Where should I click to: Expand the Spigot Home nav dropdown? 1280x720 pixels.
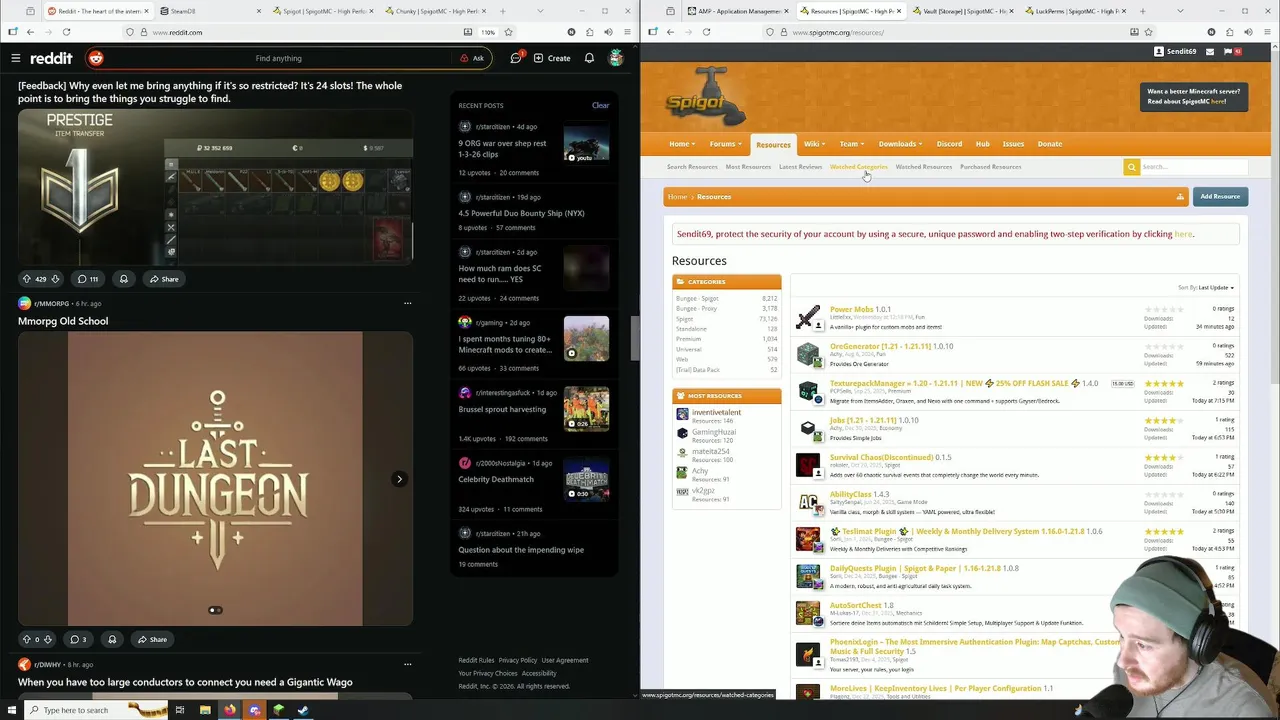tap(682, 144)
